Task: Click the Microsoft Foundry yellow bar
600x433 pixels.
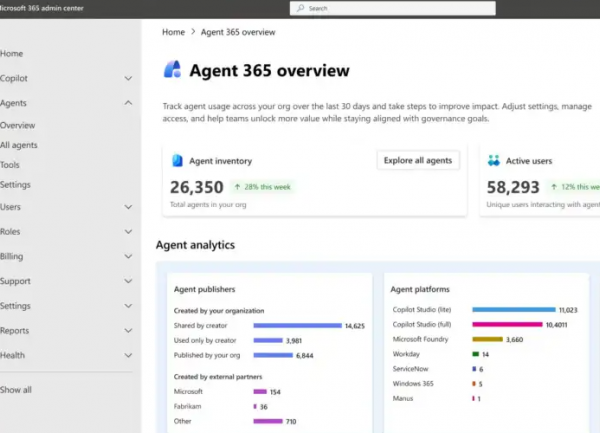Action: pyautogui.click(x=487, y=339)
